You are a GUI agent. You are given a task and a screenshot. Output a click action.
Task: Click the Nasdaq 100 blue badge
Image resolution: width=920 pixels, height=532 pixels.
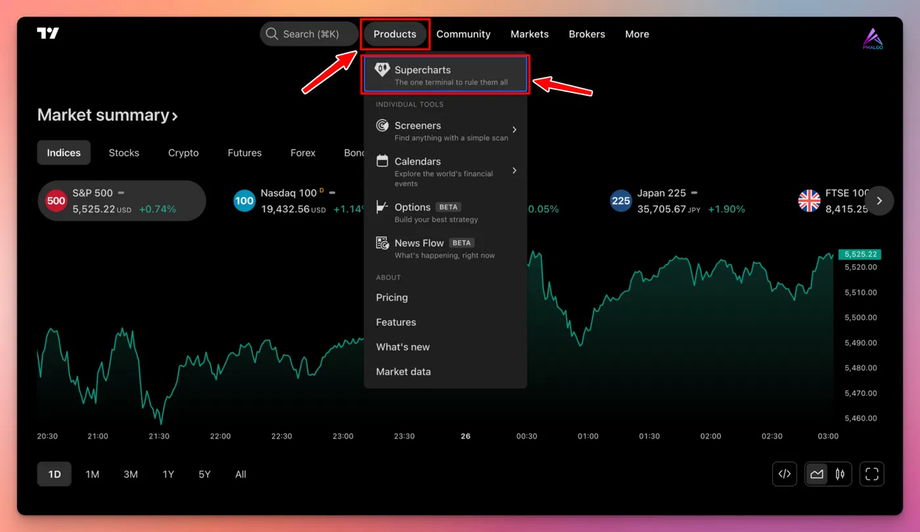244,201
